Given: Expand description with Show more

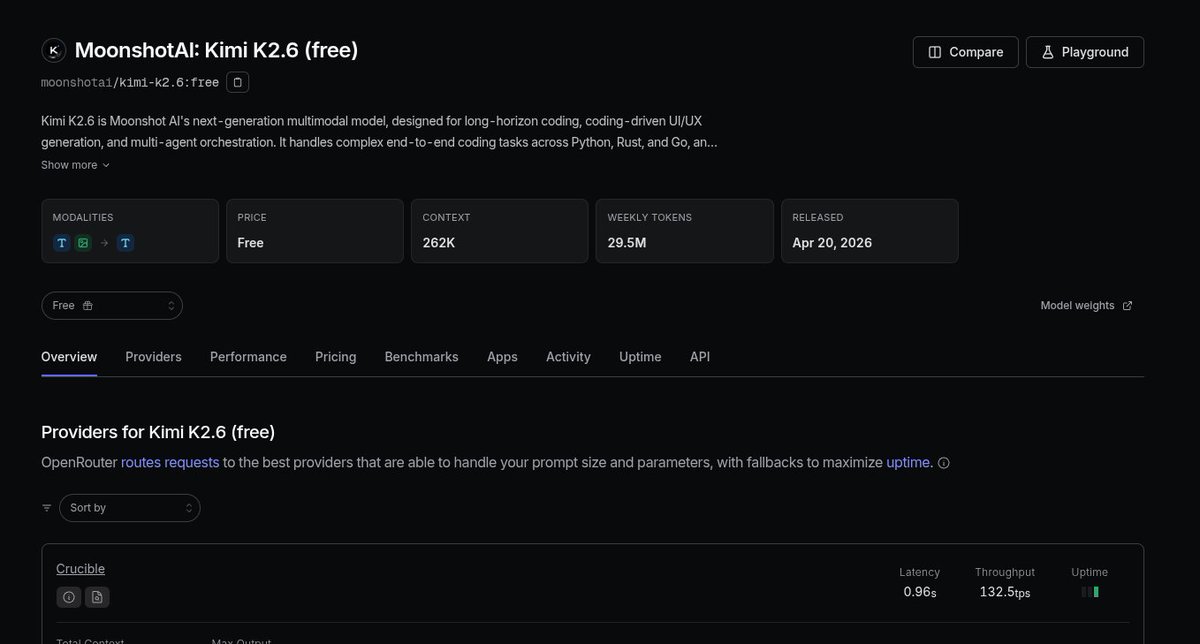Looking at the screenshot, I should click(76, 165).
